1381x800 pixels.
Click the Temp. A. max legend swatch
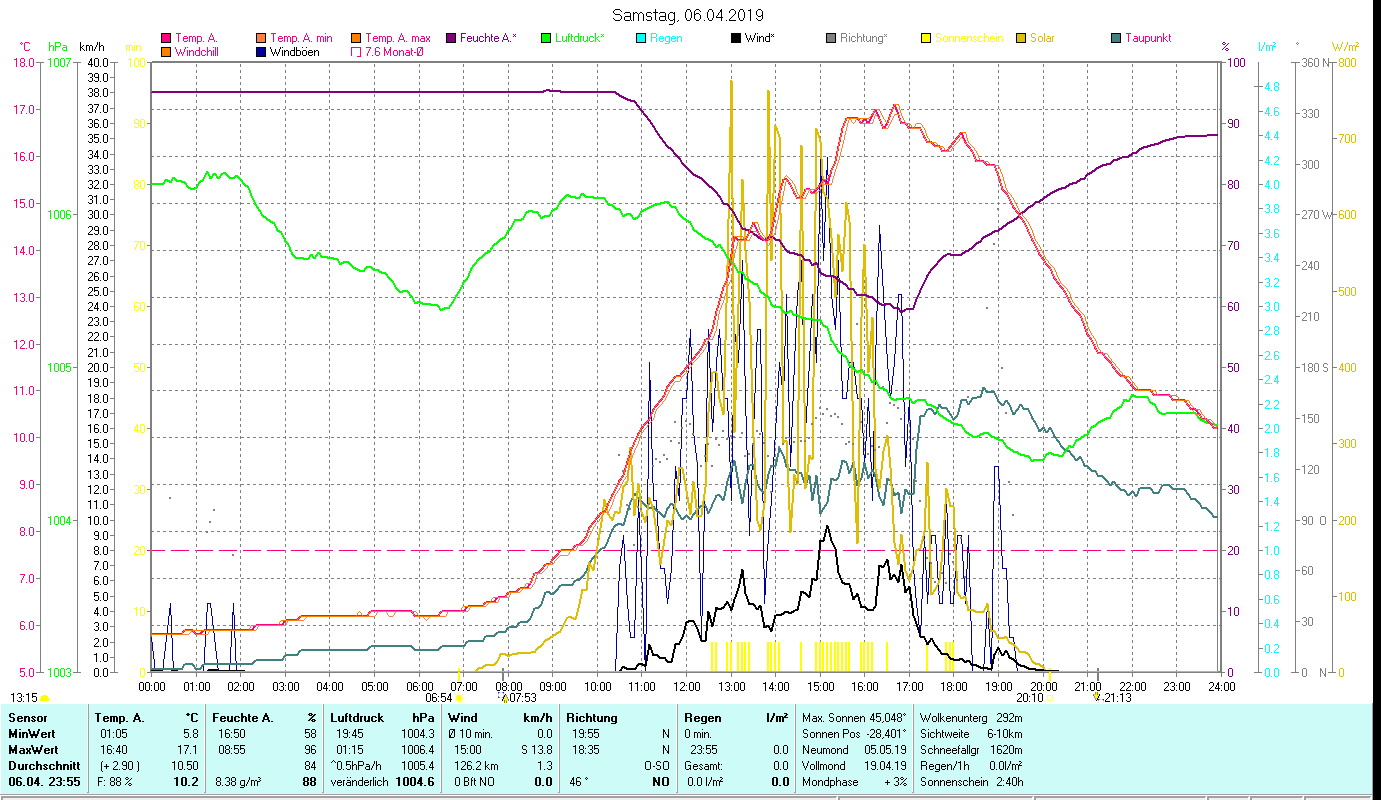[356, 39]
